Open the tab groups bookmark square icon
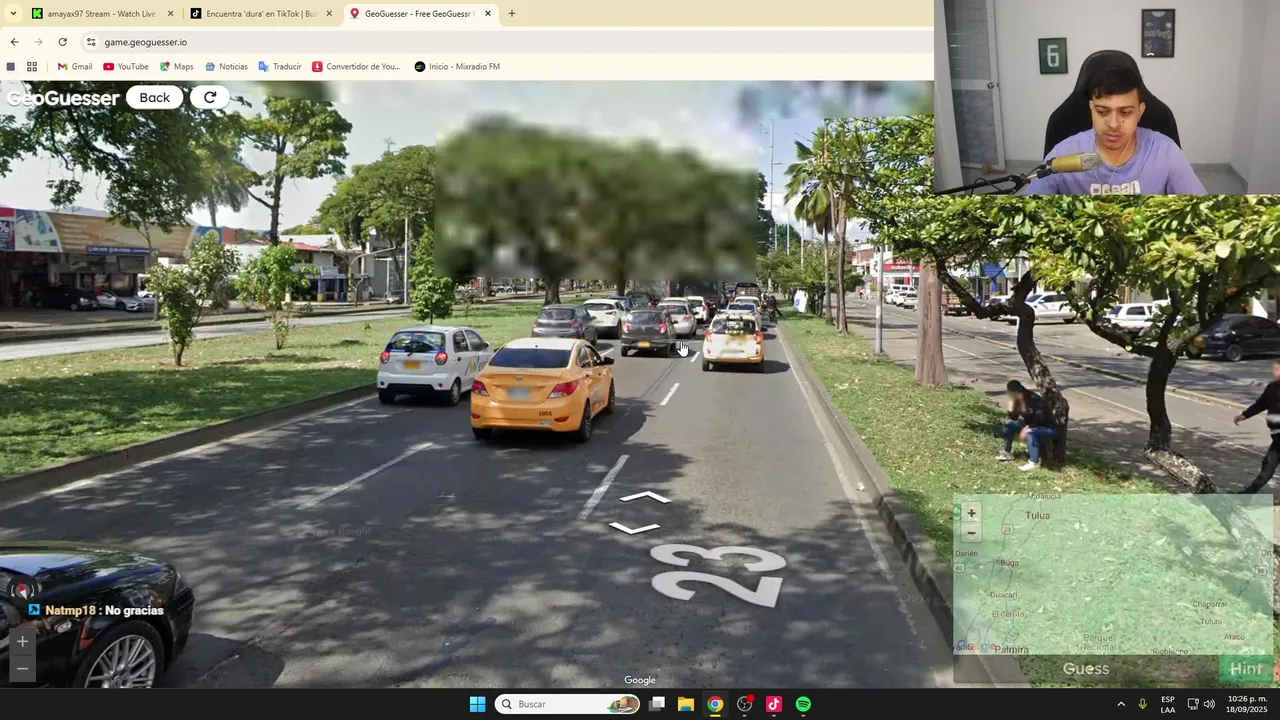1280x720 pixels. pos(11,67)
